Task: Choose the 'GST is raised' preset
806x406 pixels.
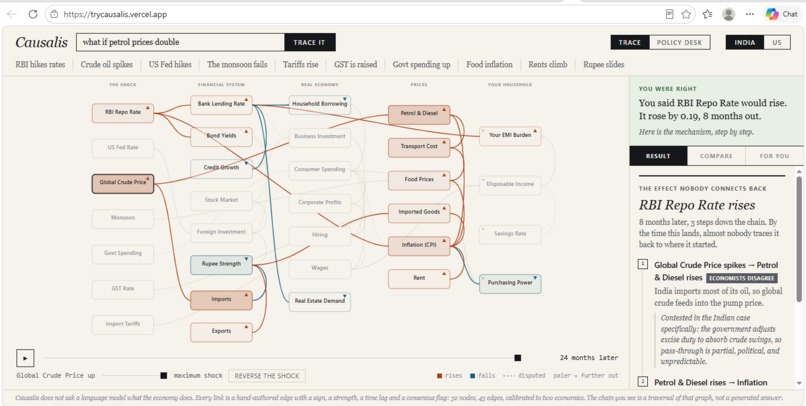Action: (355, 64)
